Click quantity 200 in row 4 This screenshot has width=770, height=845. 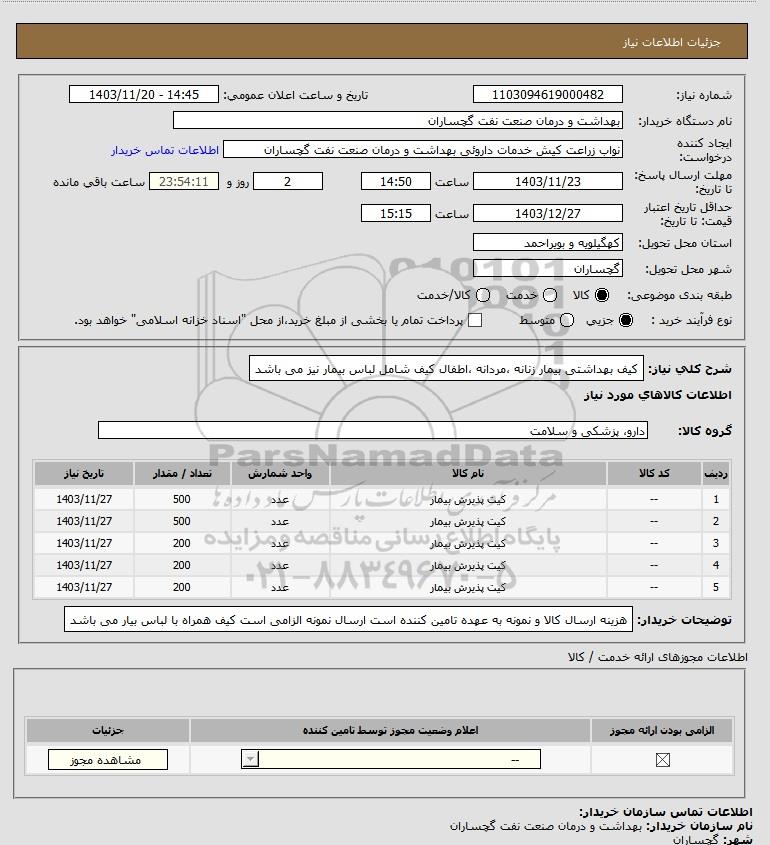tap(182, 565)
